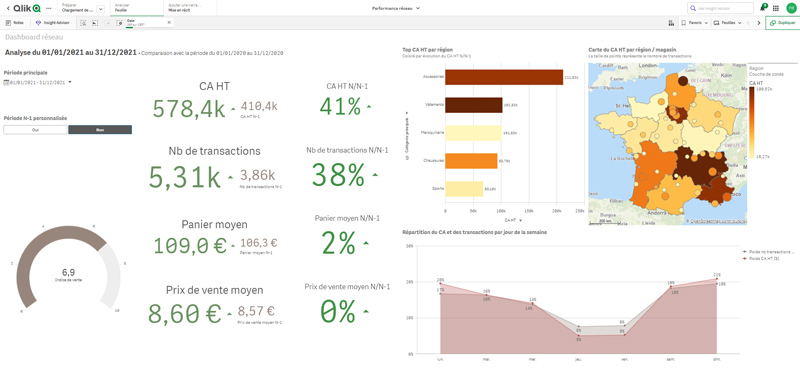
Task: Open the Catégorie principale axis dropdown
Action: [407, 136]
